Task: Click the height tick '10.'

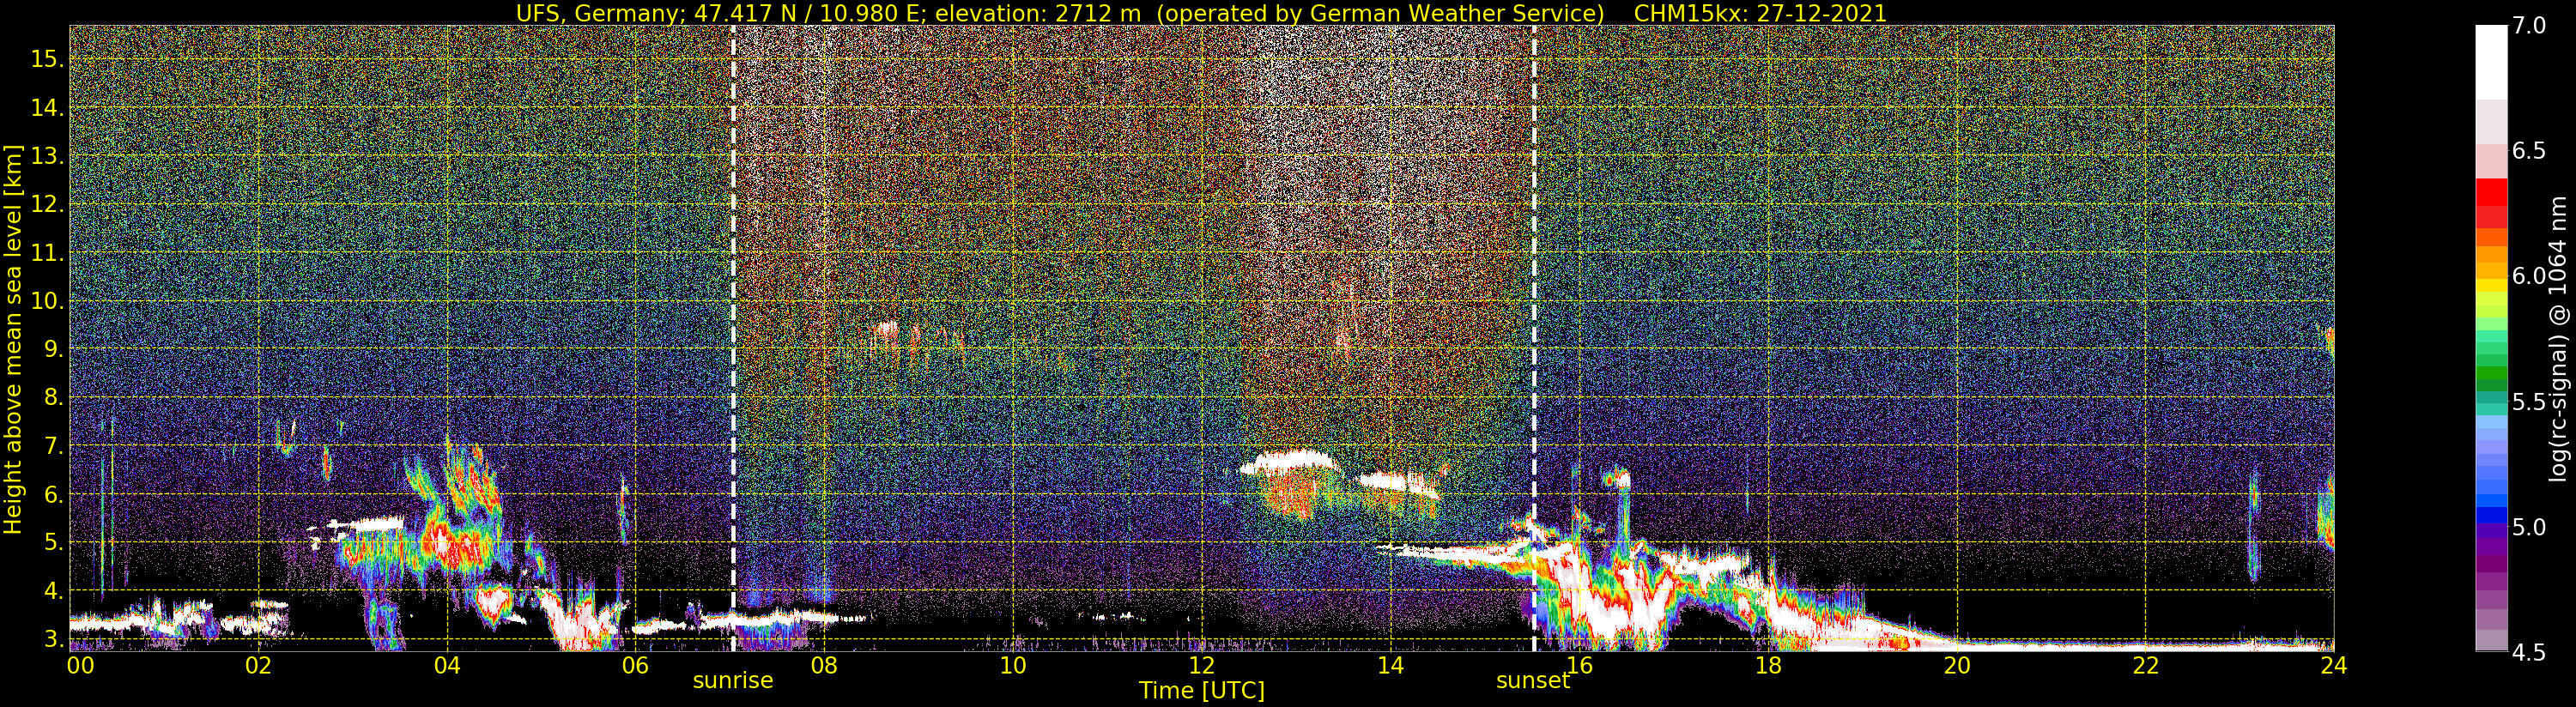Action: tap(47, 302)
